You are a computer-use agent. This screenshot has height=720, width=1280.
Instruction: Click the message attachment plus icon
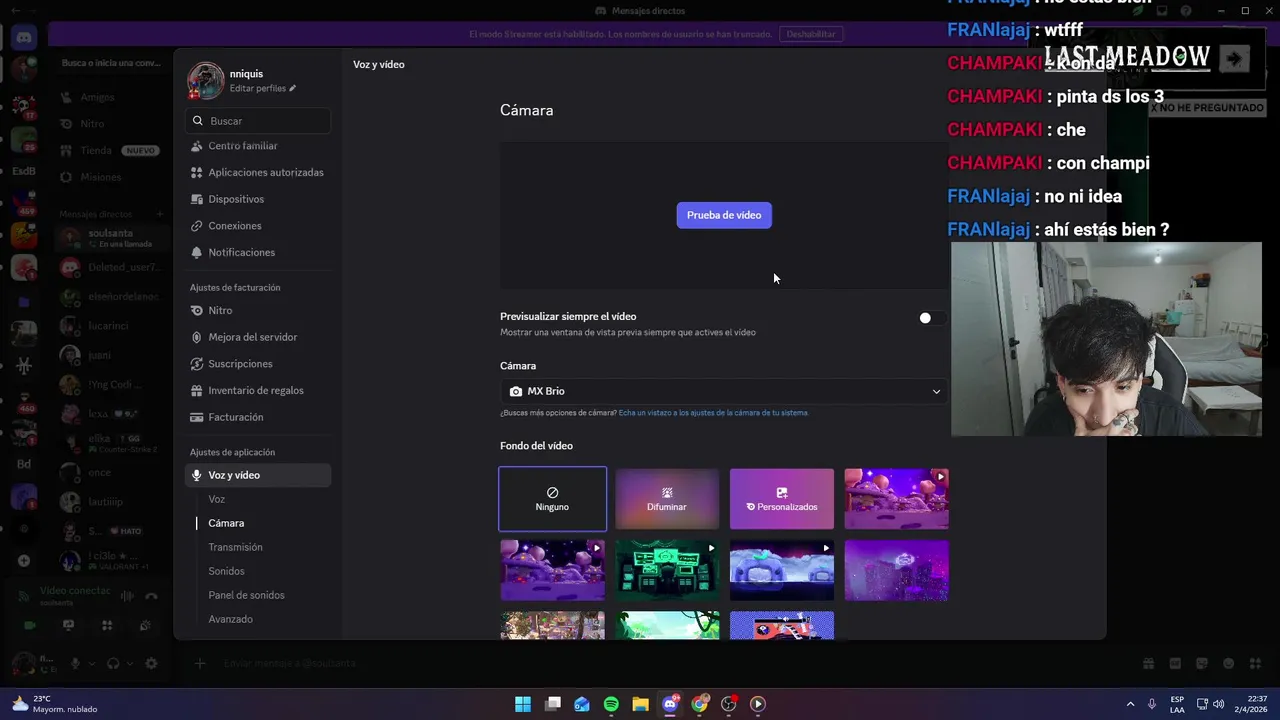200,663
